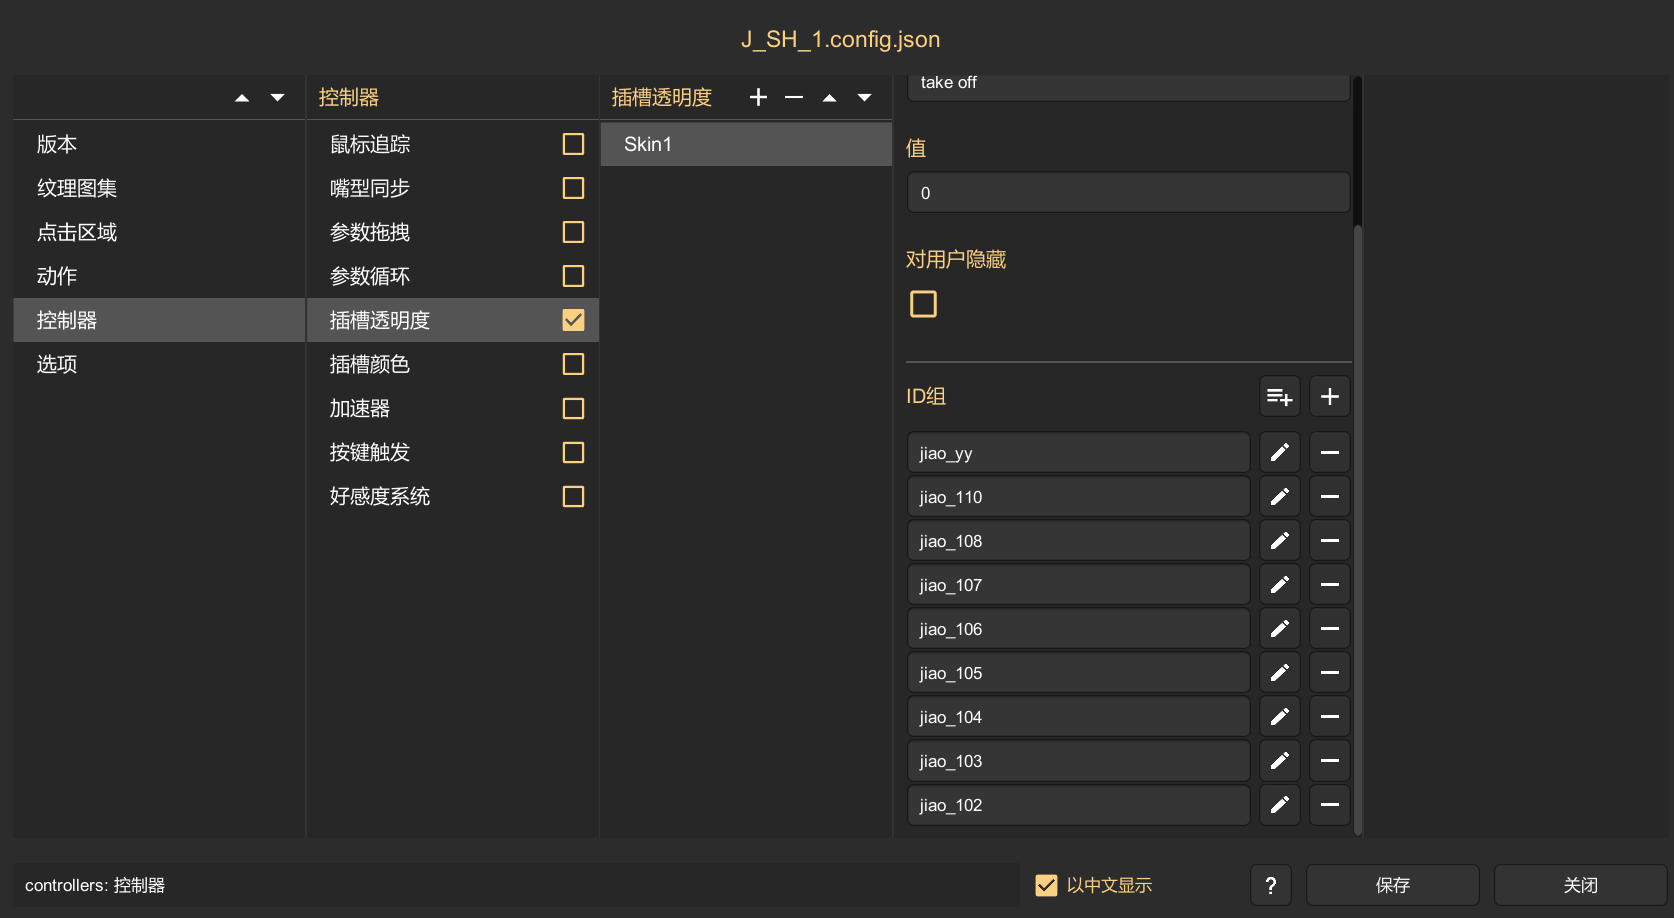Remove the jiao_102 ID entry
The height and width of the screenshot is (918, 1674).
pos(1330,805)
